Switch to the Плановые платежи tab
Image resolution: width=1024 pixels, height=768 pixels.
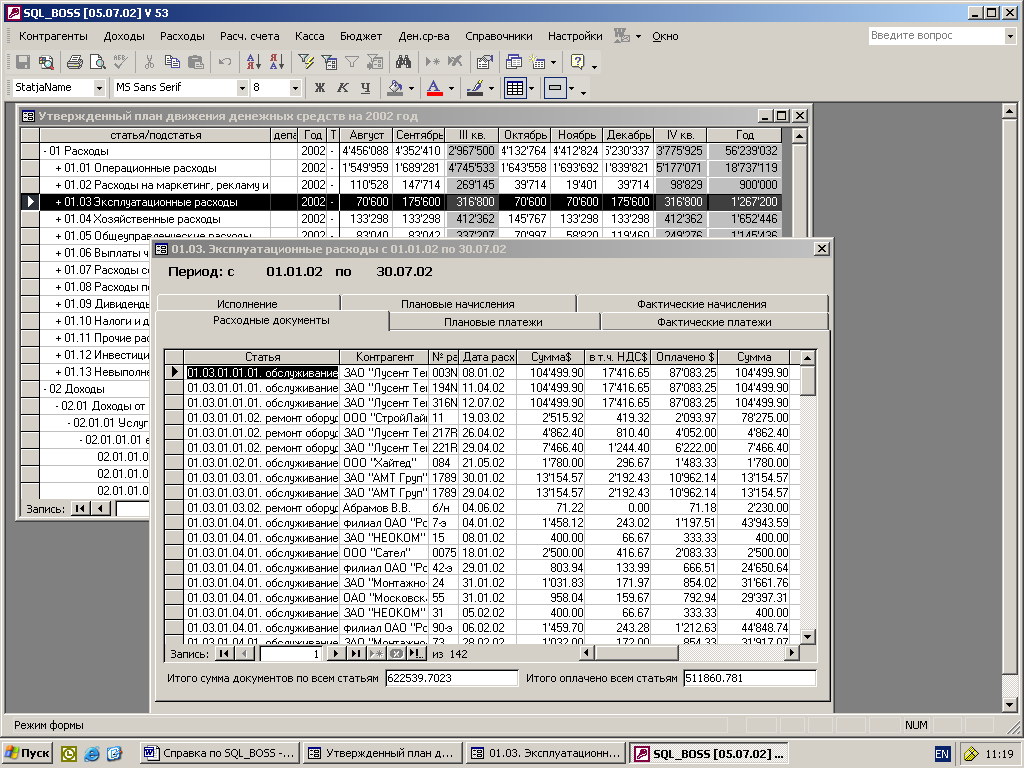pyautogui.click(x=493, y=322)
